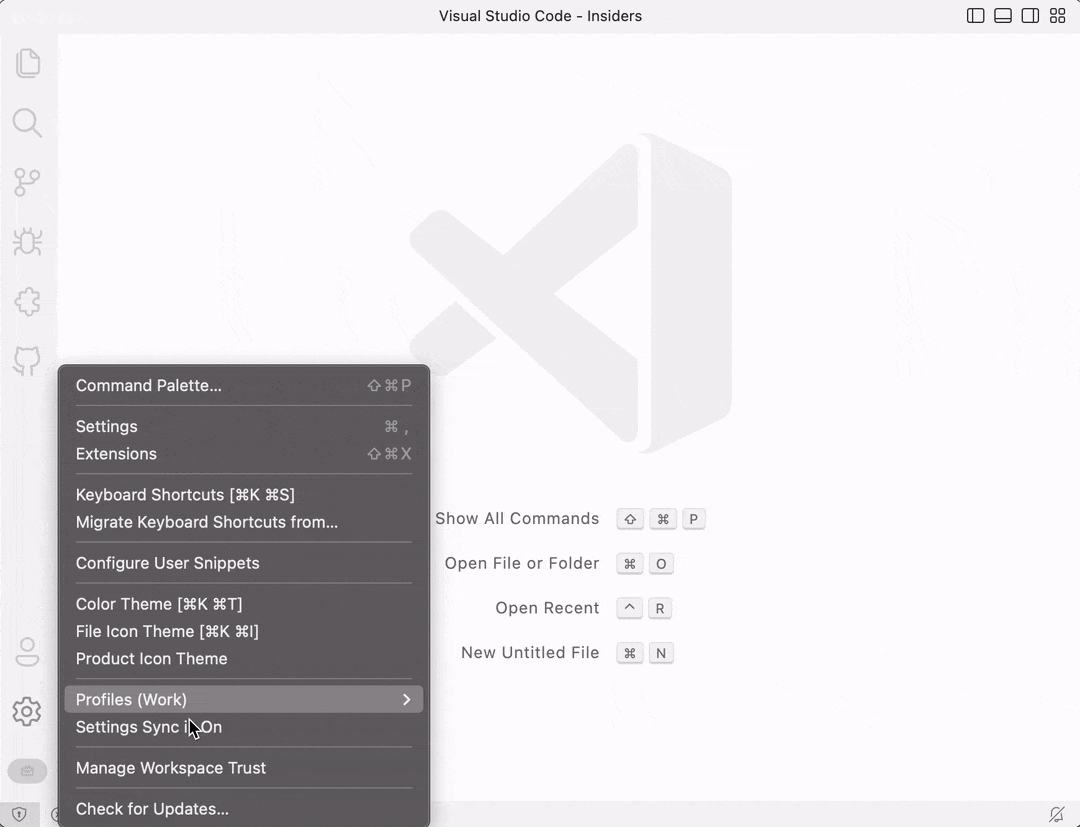Select the Run and Debug bug icon

[x=27, y=242]
